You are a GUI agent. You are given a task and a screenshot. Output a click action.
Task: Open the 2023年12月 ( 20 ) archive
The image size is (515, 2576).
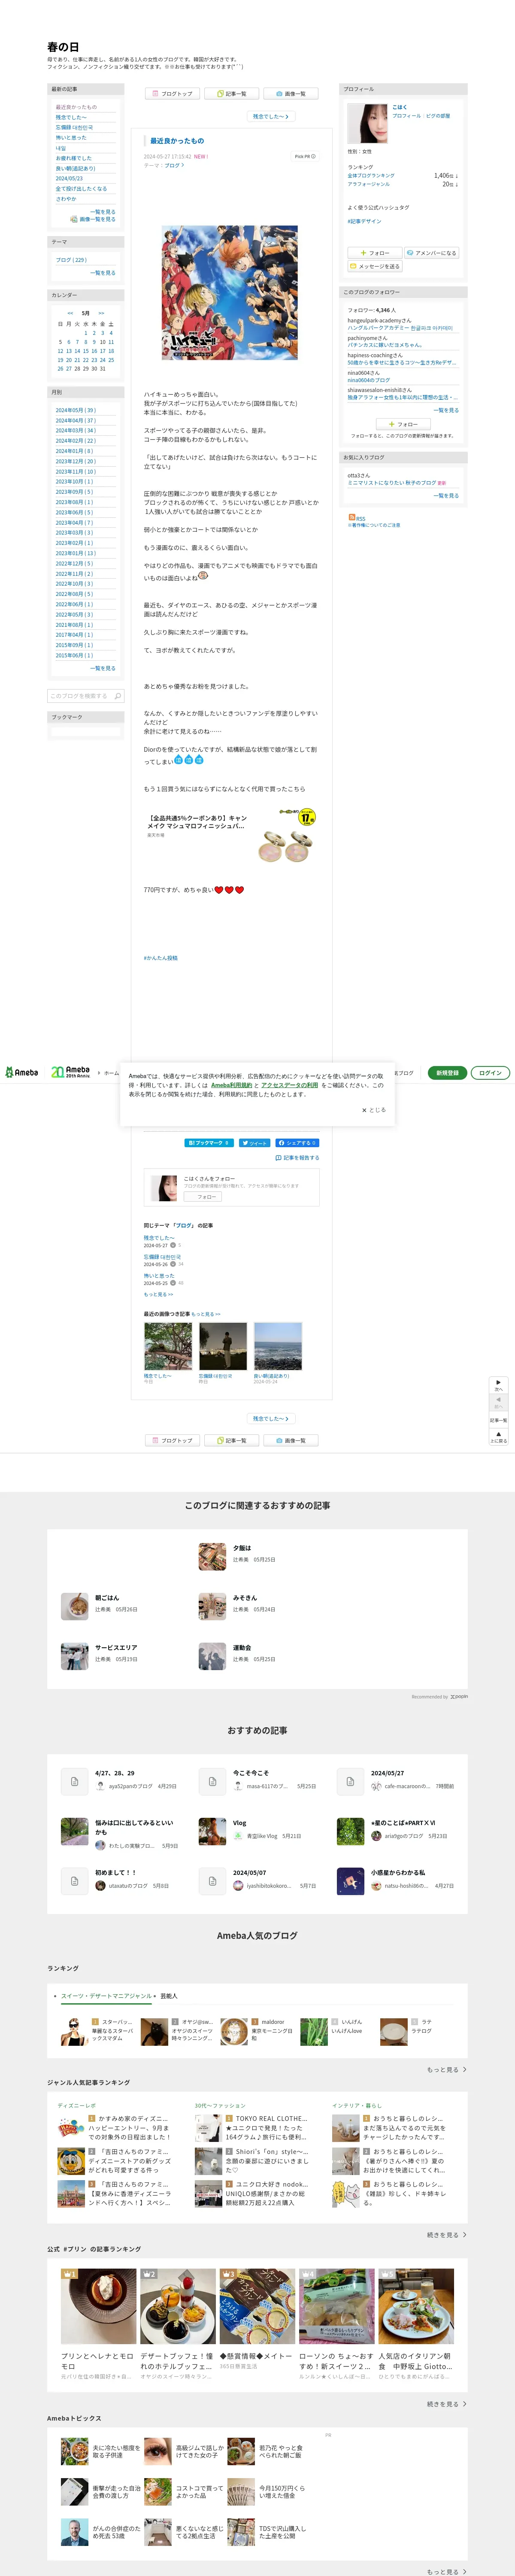[x=76, y=461]
